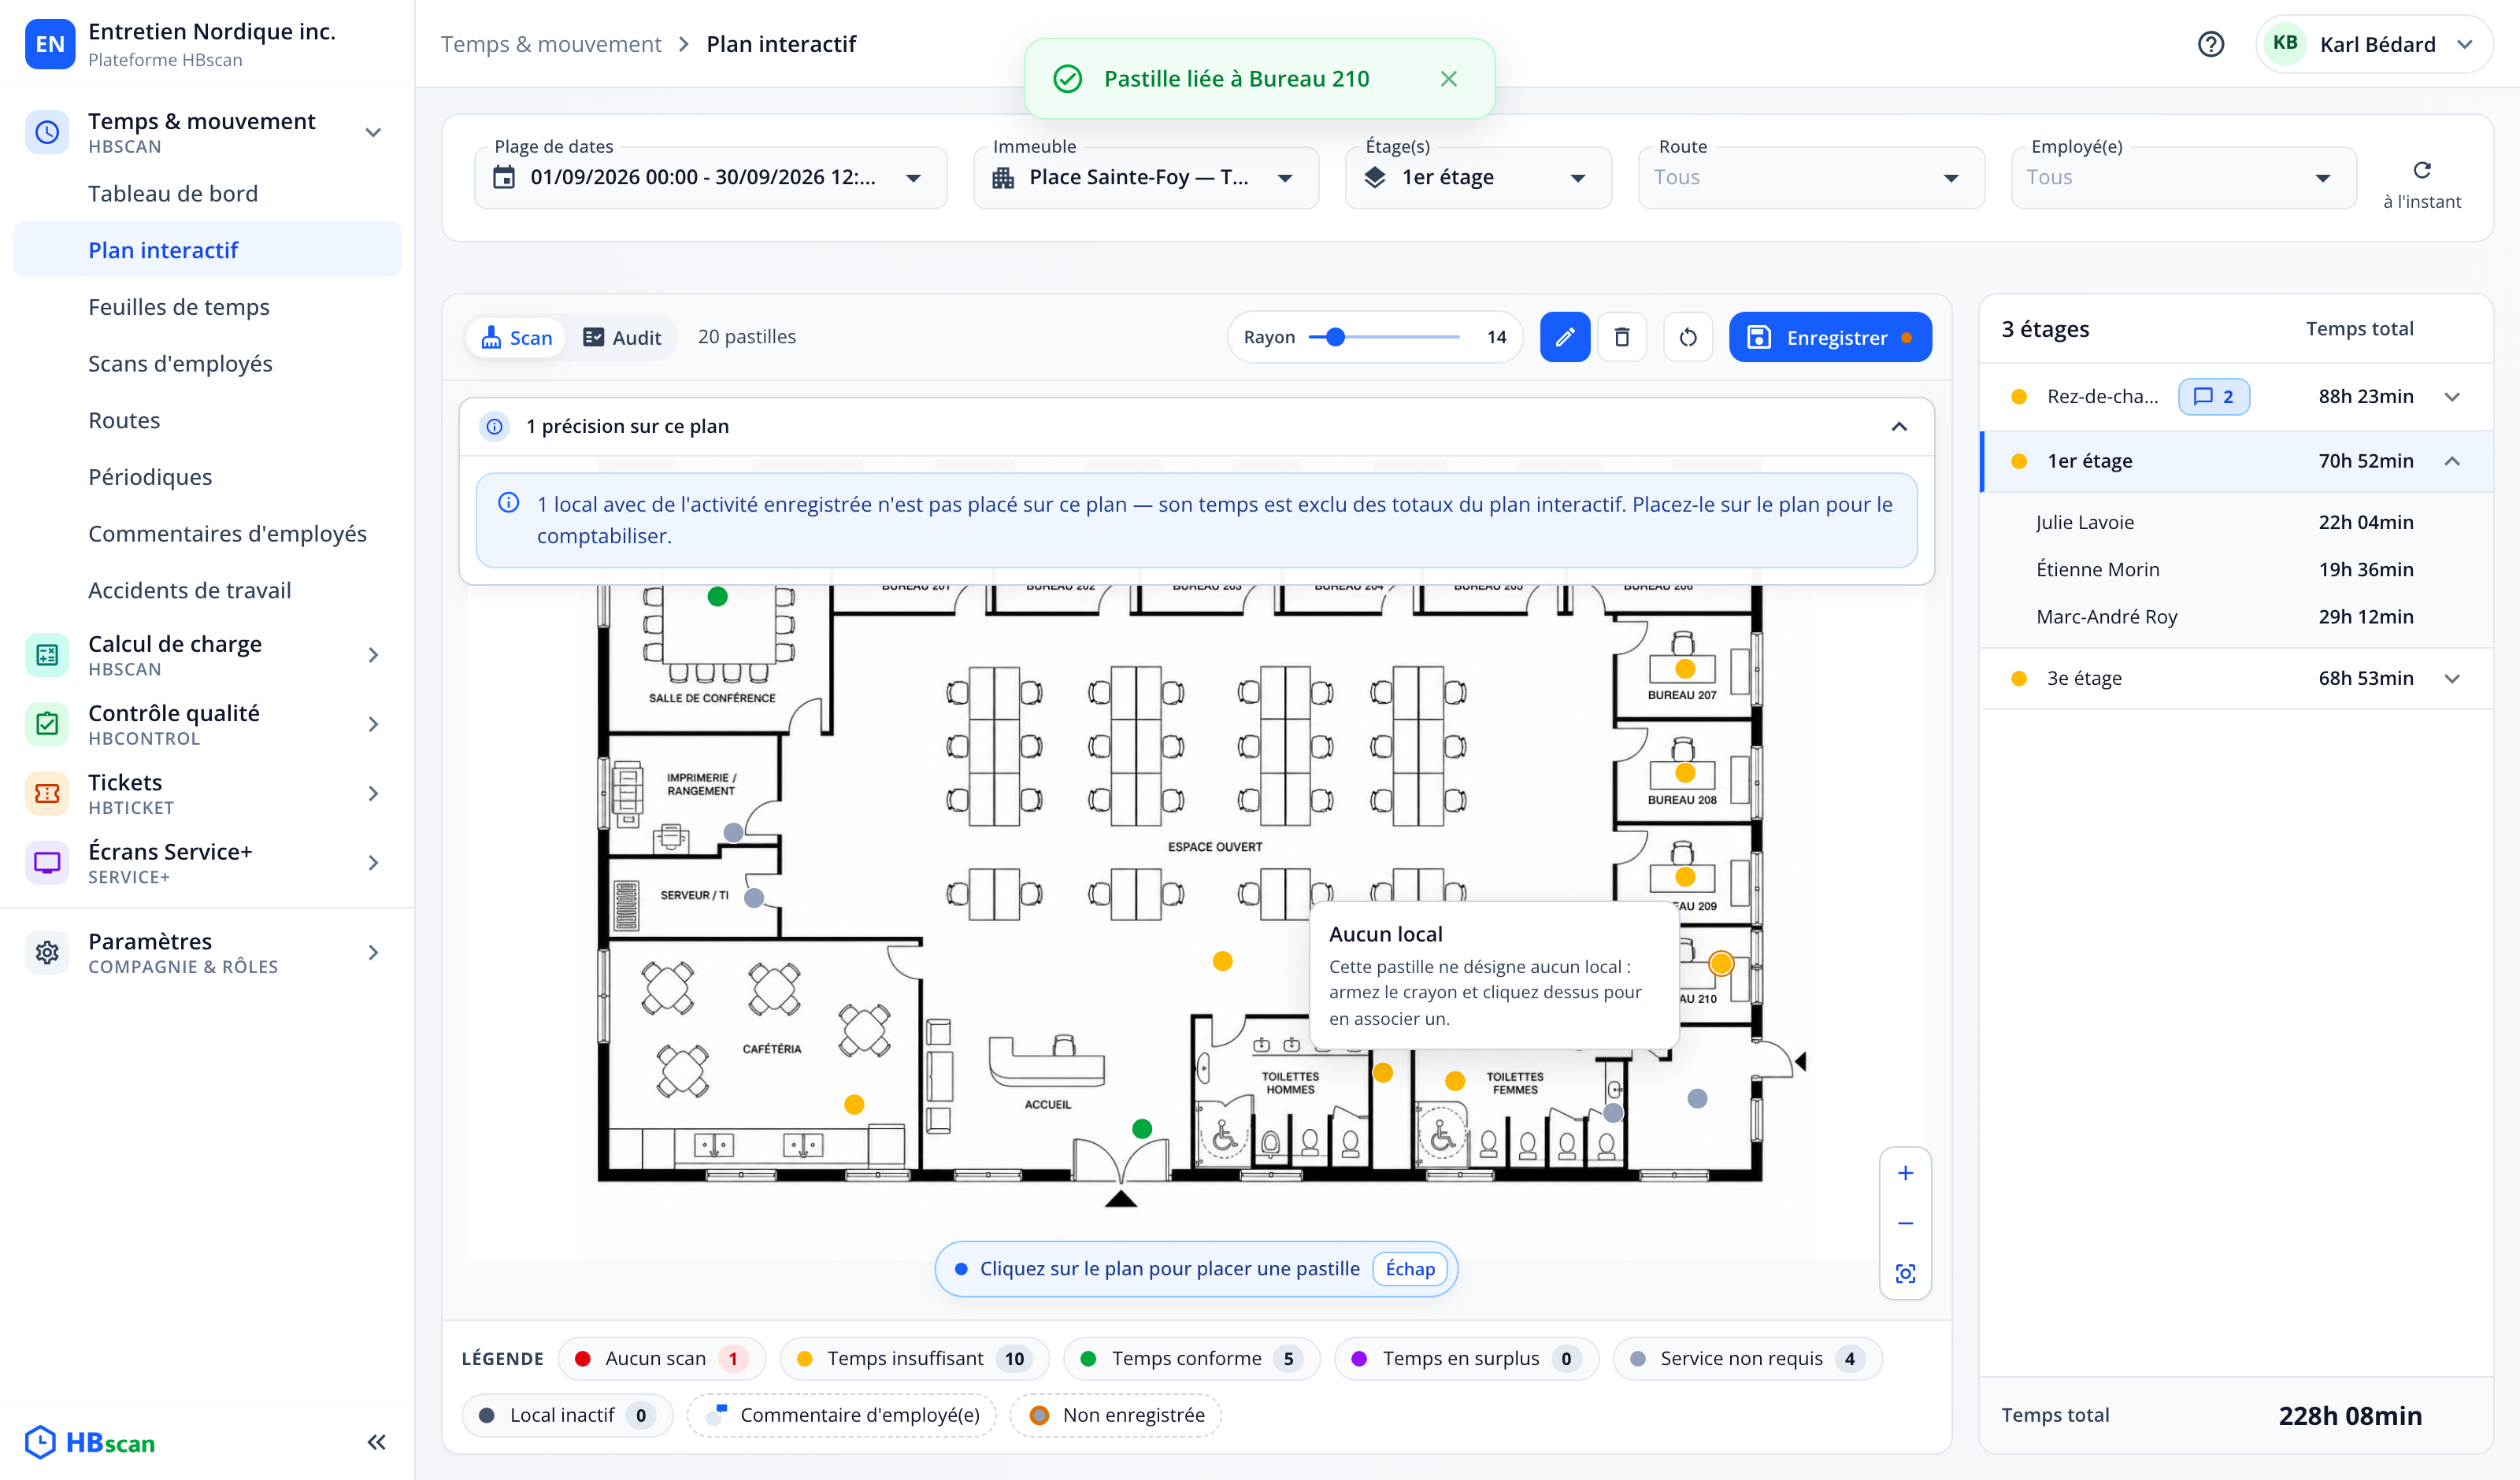The image size is (2520, 1480).
Task: Click the Échap button in placement hint
Action: pos(1410,1269)
